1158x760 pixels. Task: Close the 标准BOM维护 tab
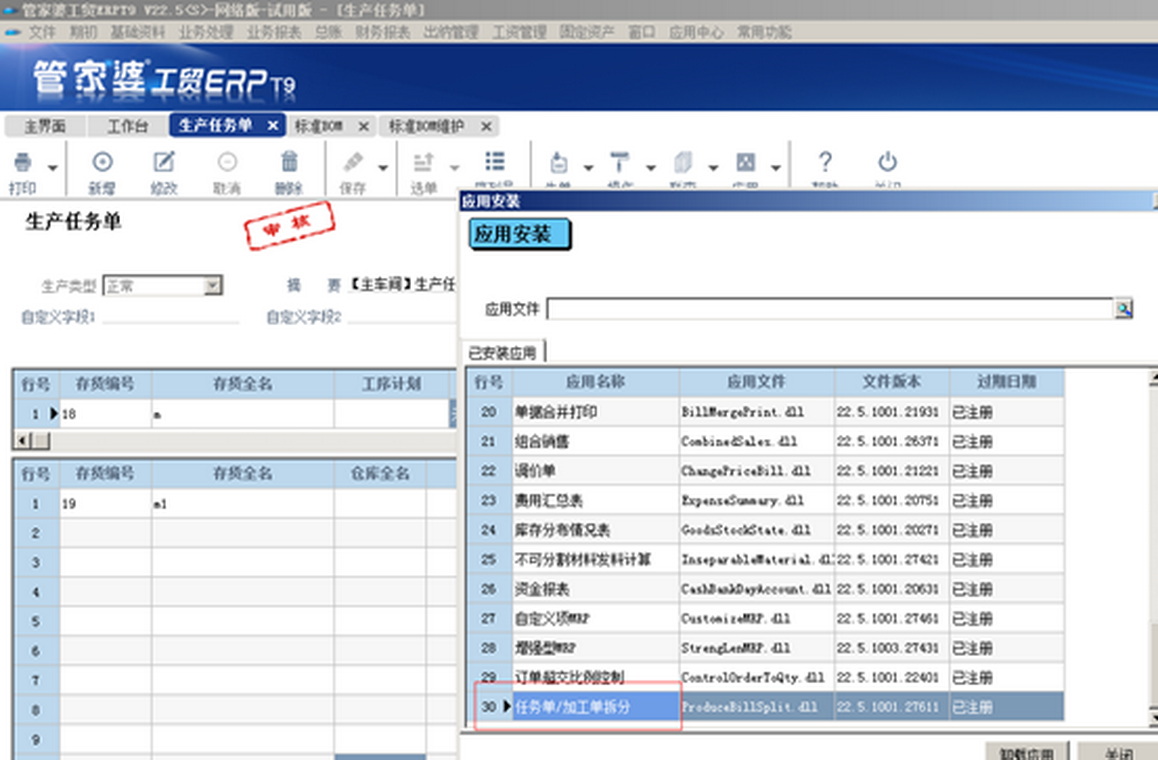coord(486,126)
